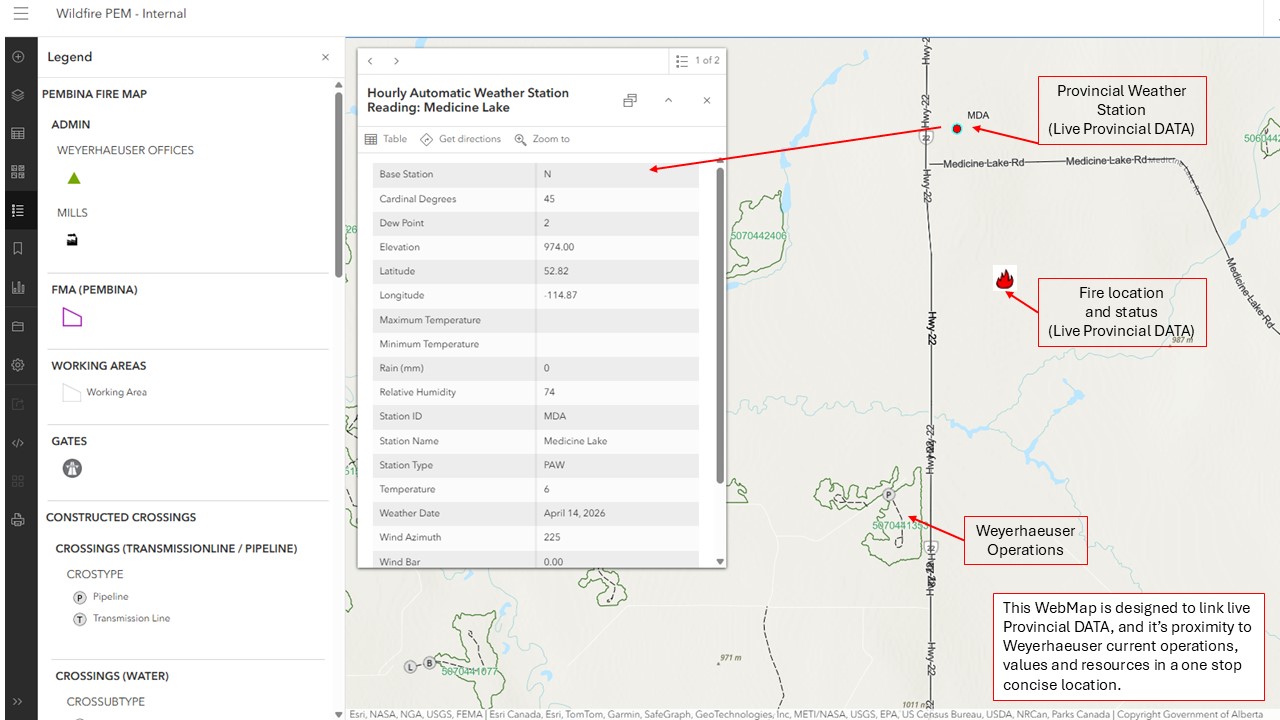Click the Gates legend symbol
The height and width of the screenshot is (720, 1280).
click(x=72, y=468)
